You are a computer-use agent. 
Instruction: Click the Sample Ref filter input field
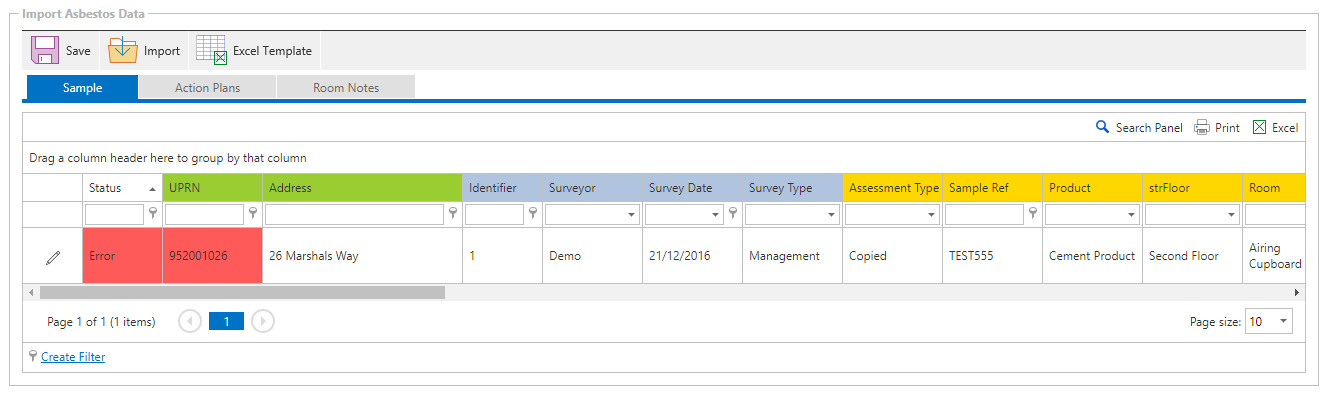(x=984, y=214)
